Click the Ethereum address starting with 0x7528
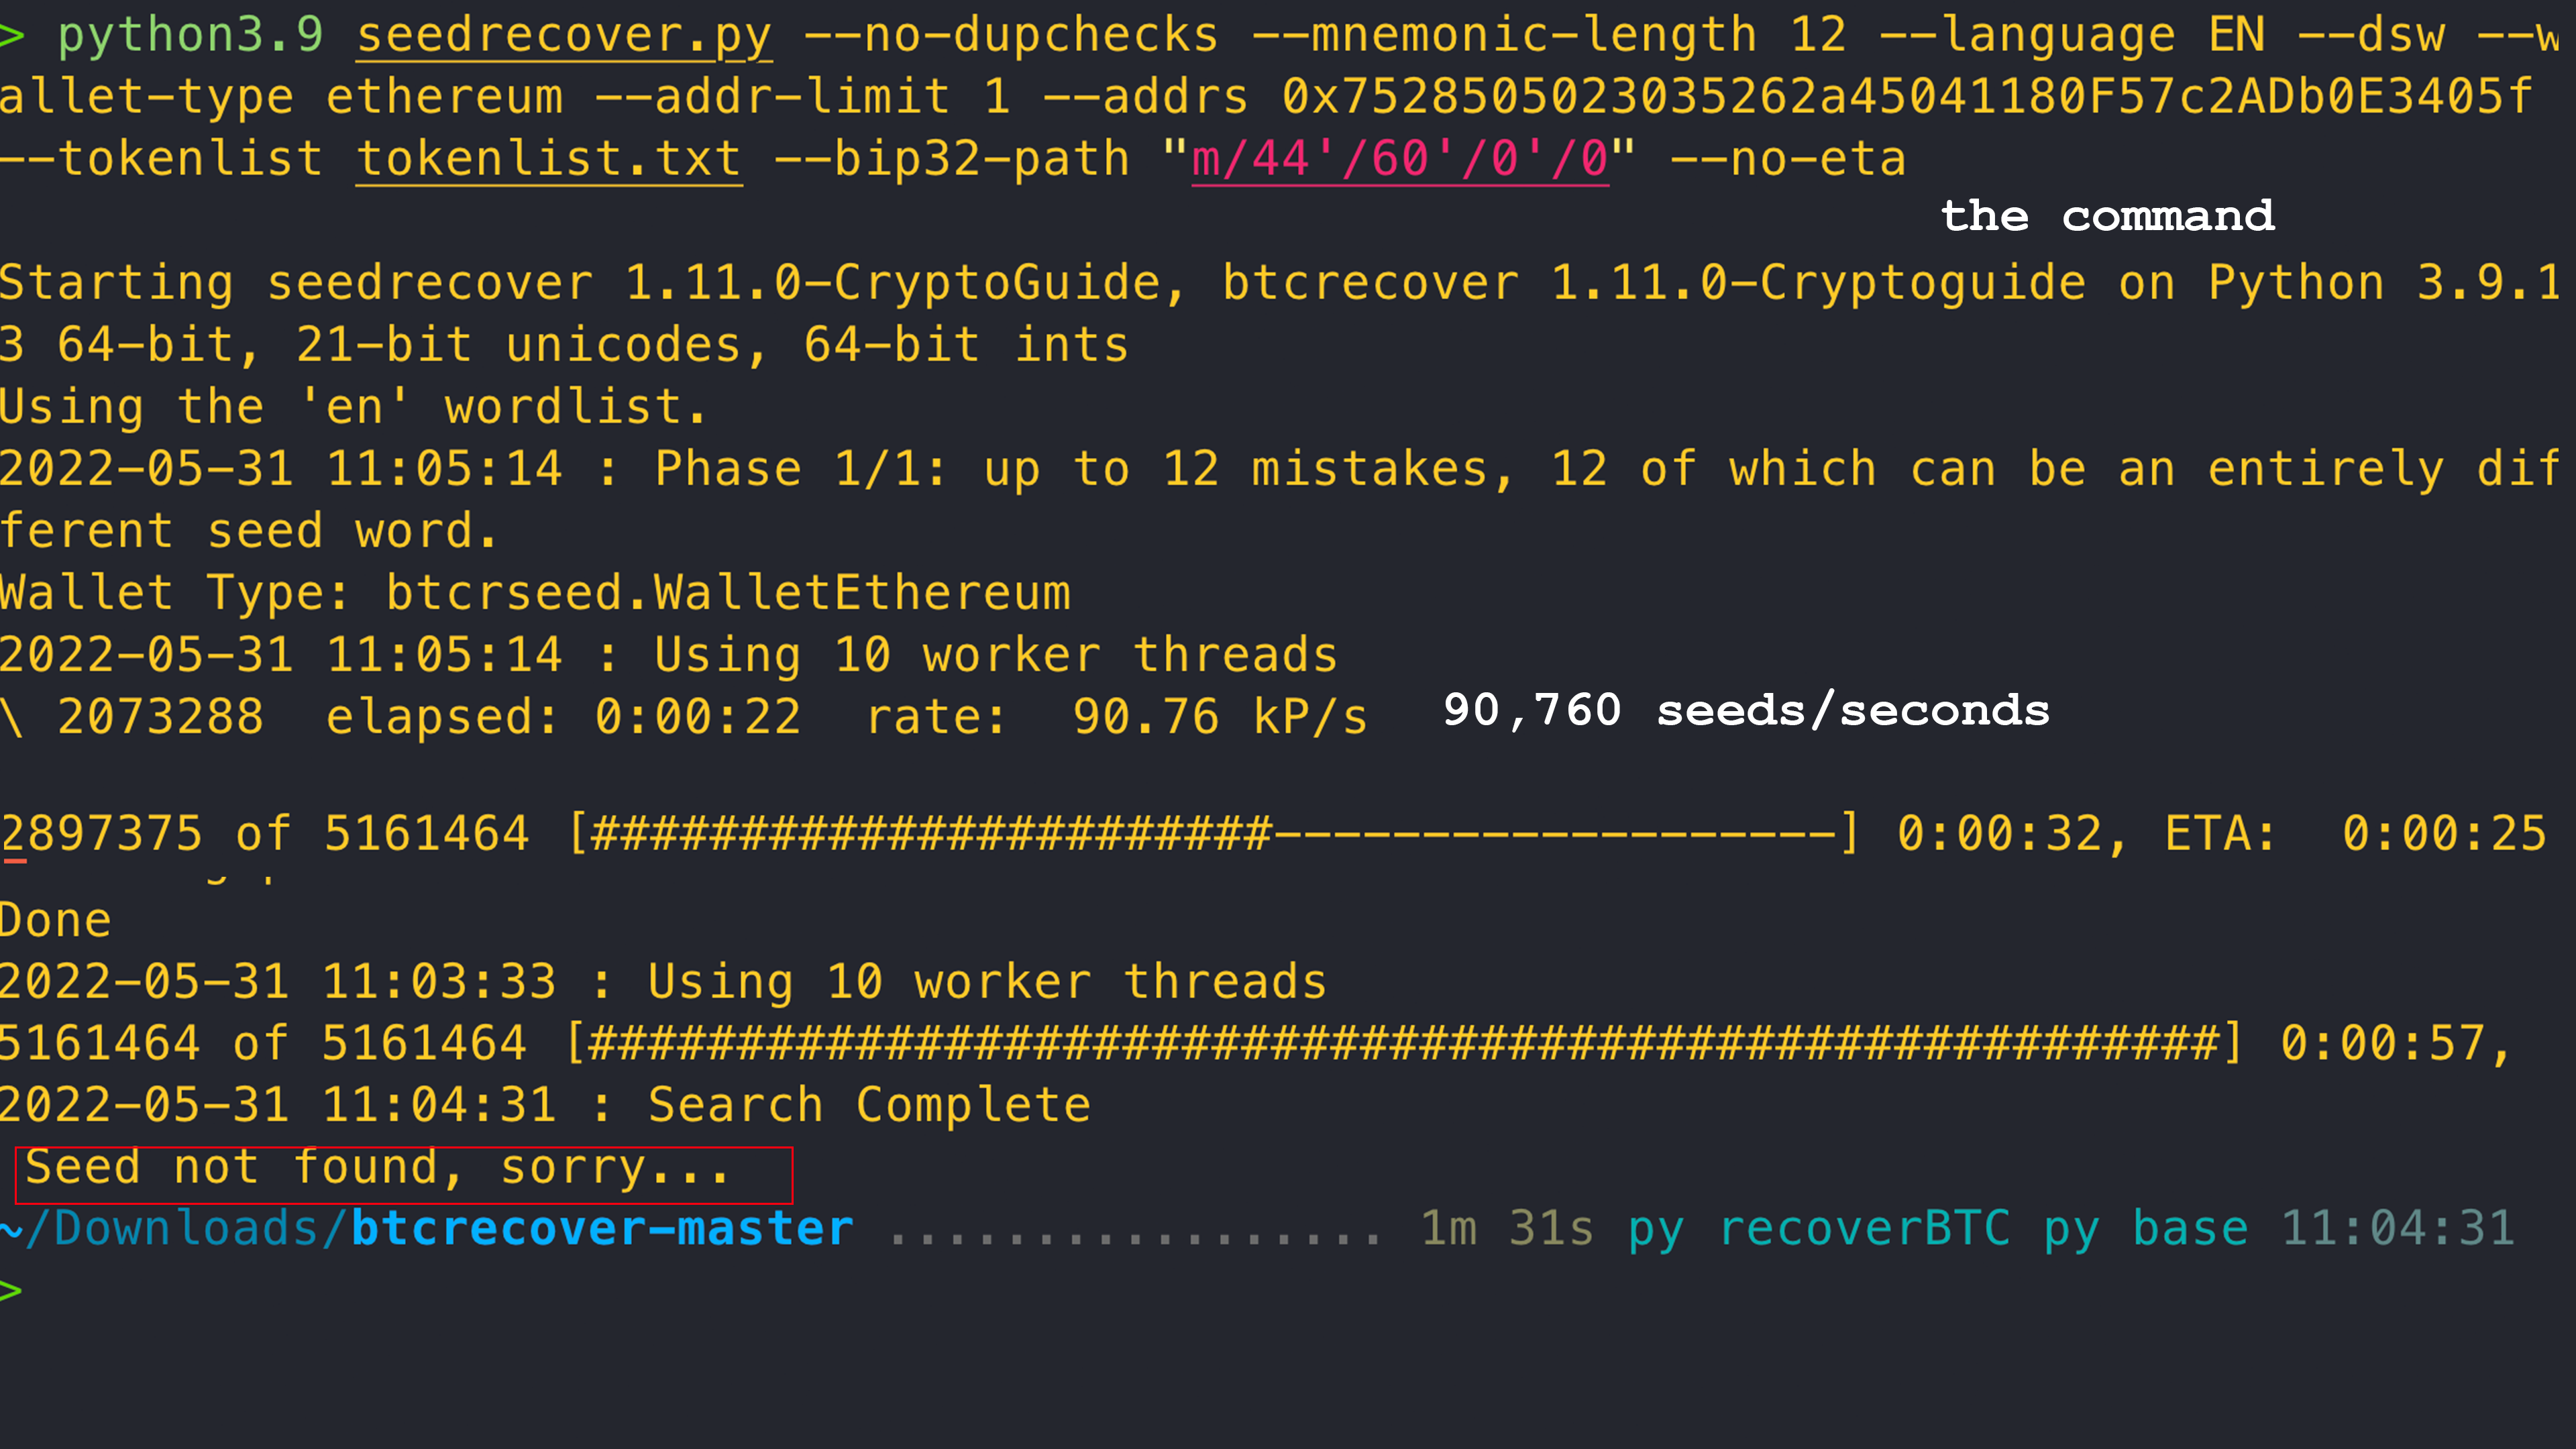This screenshot has height=1449, width=2576. 1906,97
